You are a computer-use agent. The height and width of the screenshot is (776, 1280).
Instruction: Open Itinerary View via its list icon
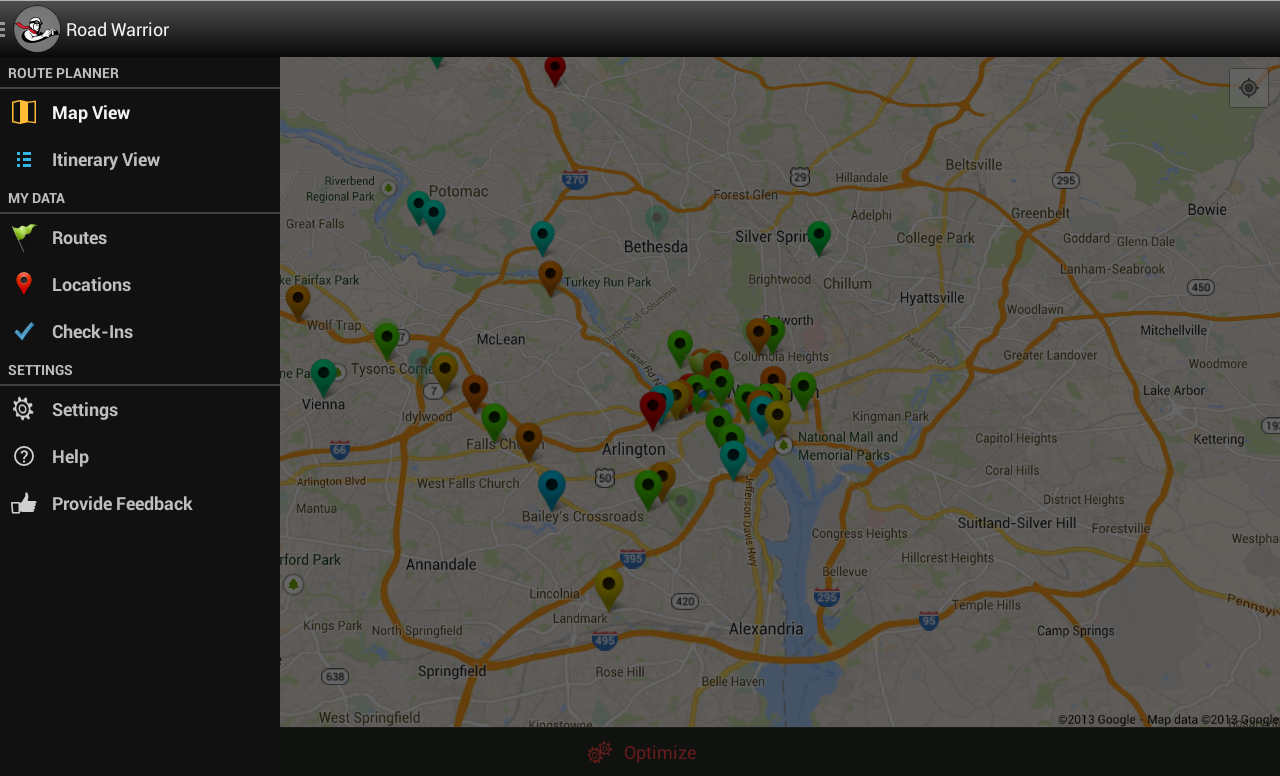pyautogui.click(x=22, y=159)
